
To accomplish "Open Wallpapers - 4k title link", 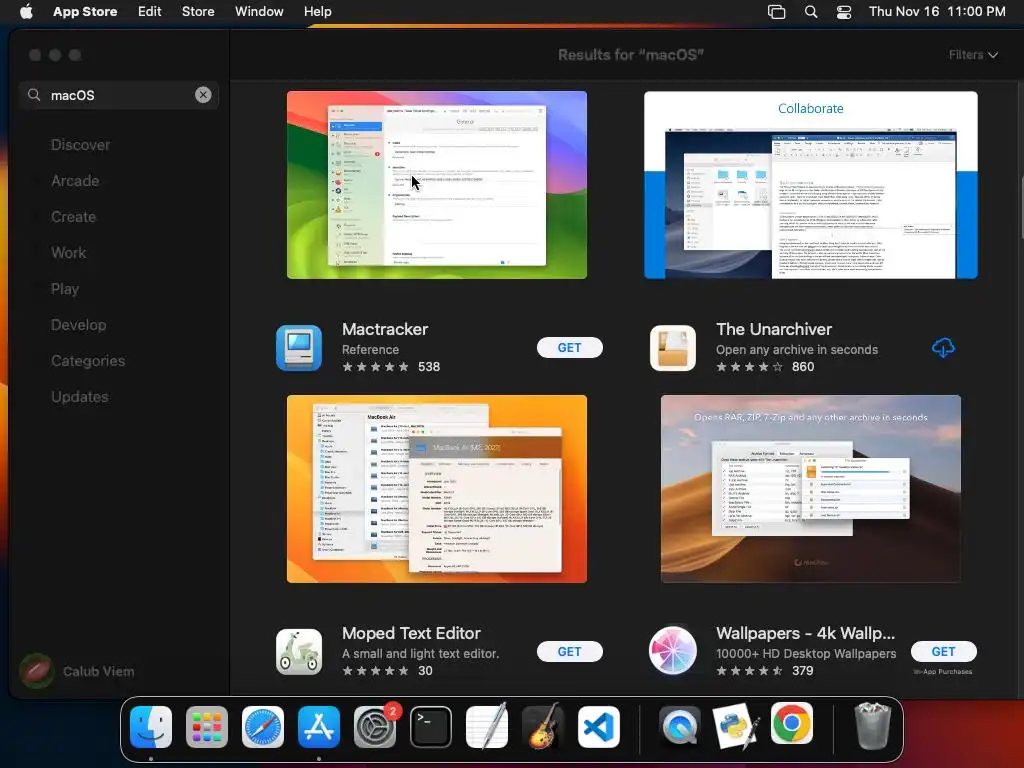I will [805, 633].
